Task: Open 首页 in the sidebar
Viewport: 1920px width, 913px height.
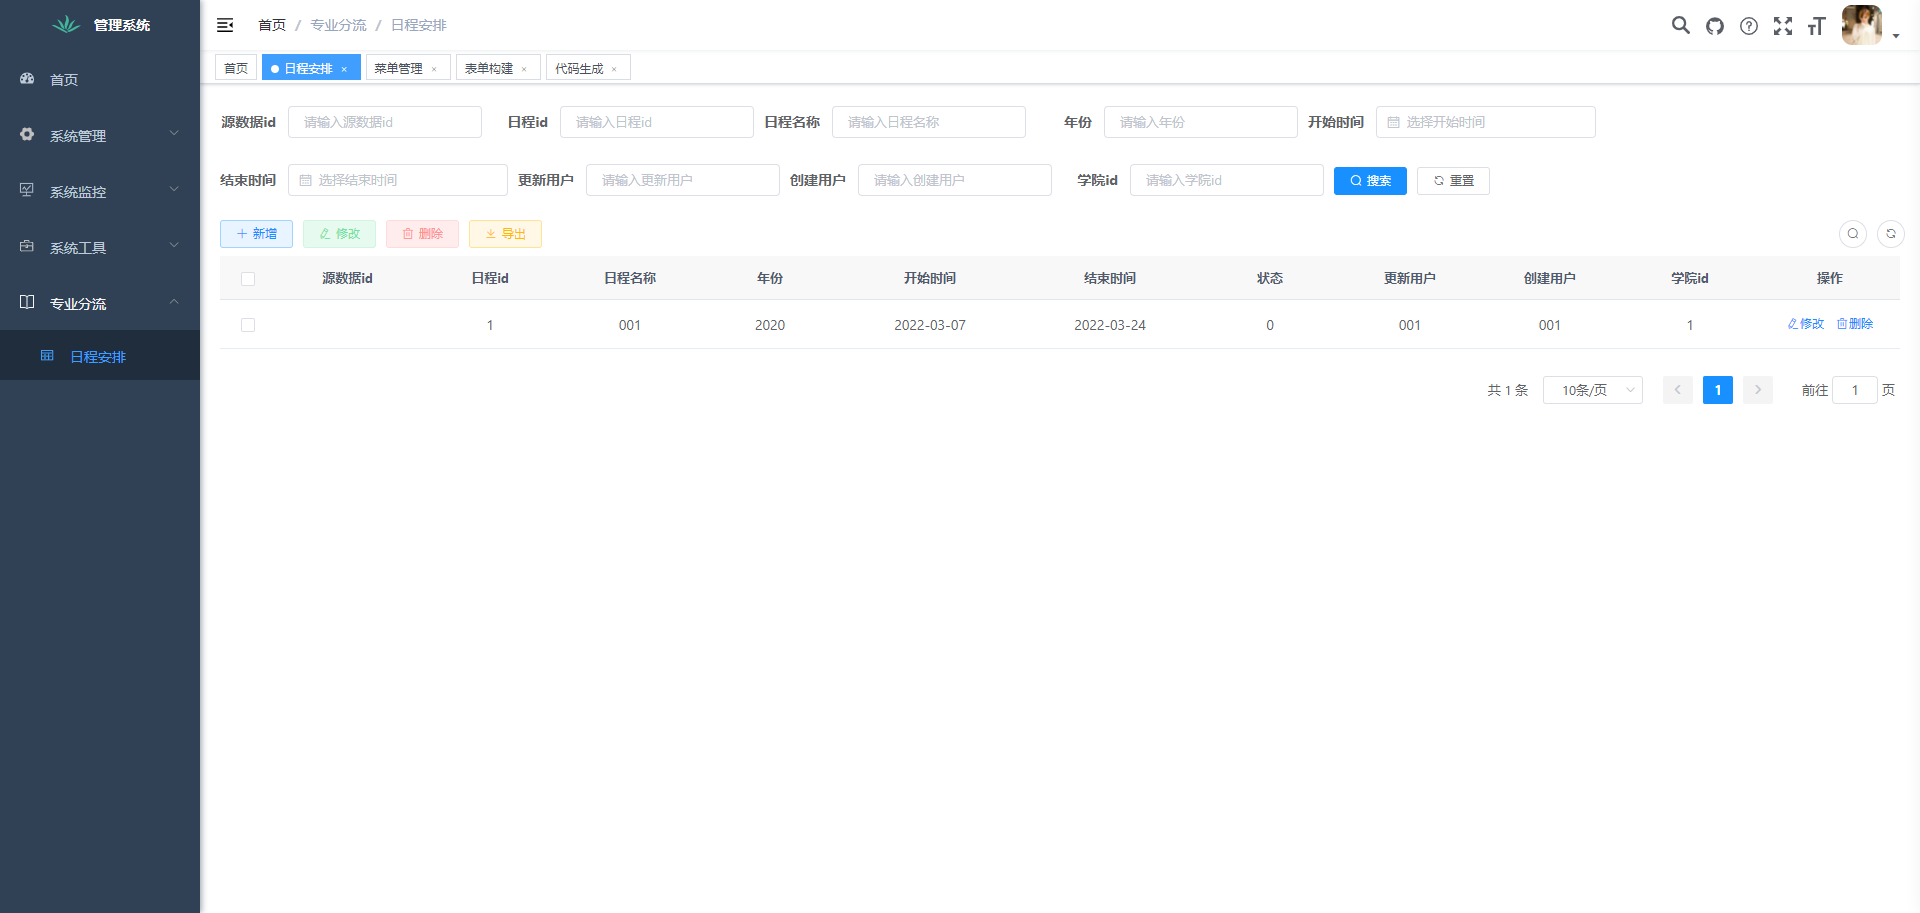Action: [100, 79]
